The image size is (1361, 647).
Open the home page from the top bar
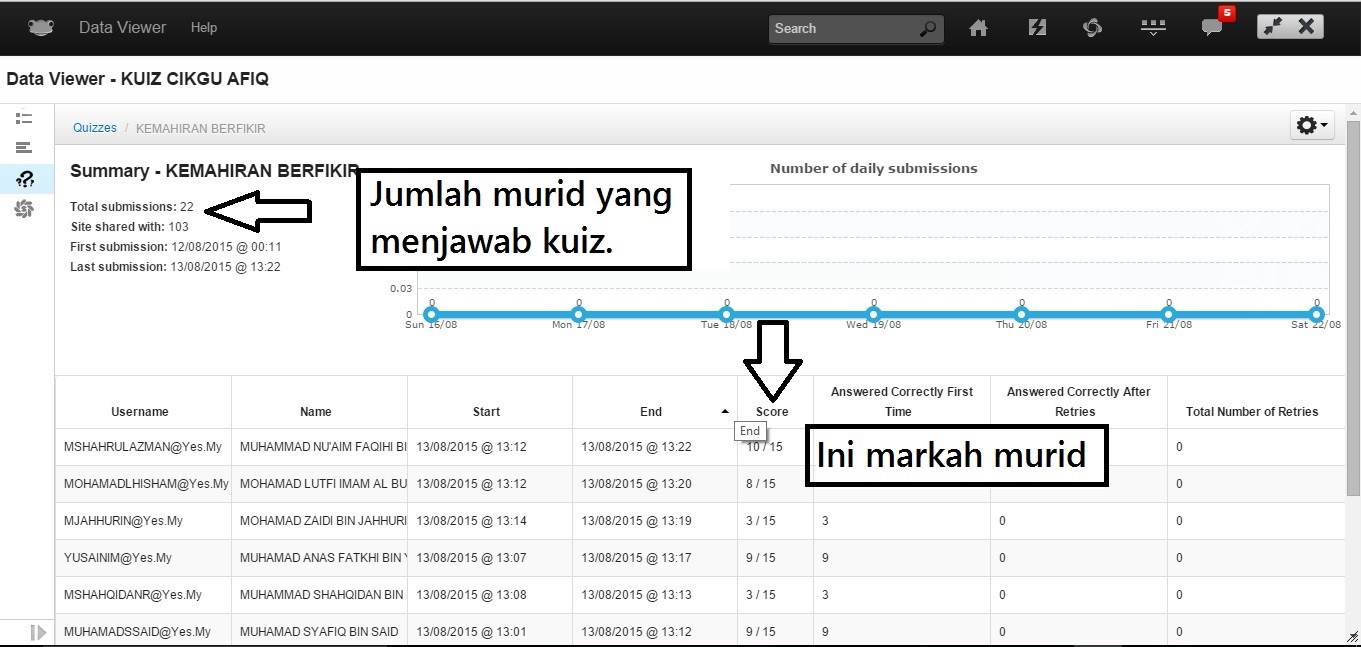978,27
